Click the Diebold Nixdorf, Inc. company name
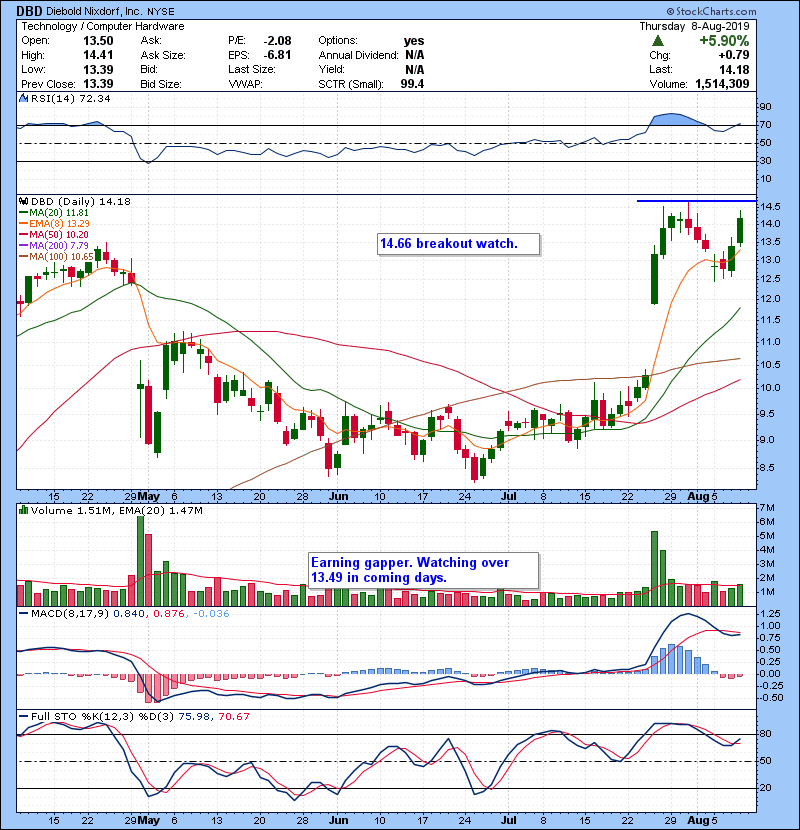This screenshot has height=830, width=800. pos(96,11)
